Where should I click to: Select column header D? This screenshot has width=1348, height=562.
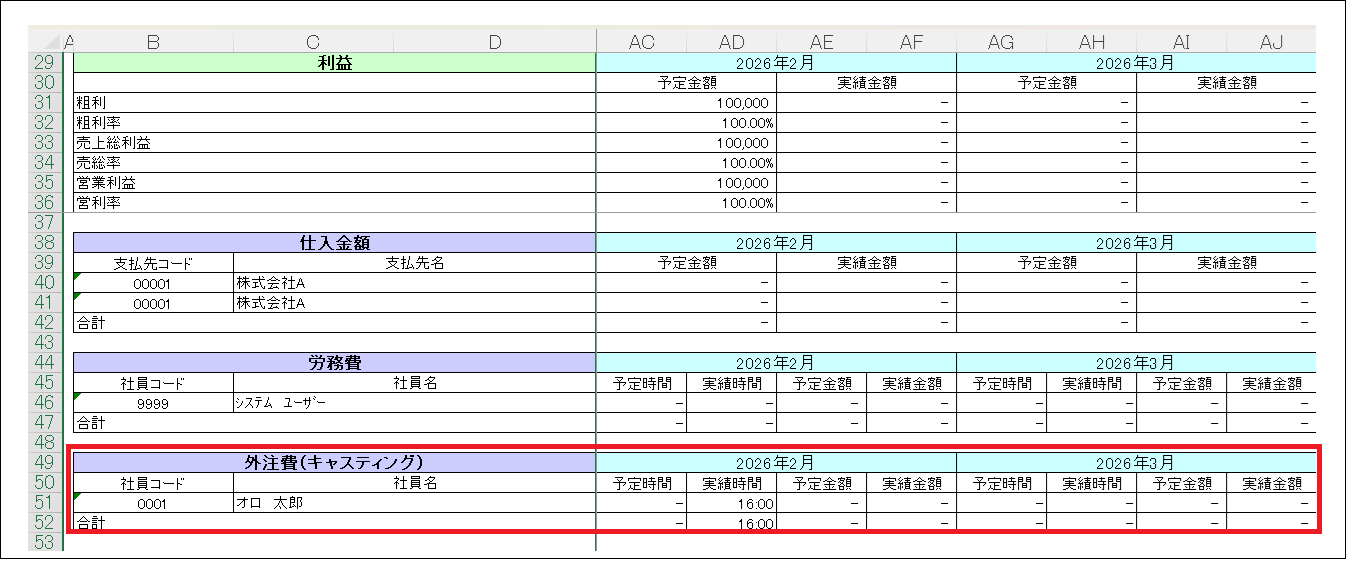[x=494, y=41]
